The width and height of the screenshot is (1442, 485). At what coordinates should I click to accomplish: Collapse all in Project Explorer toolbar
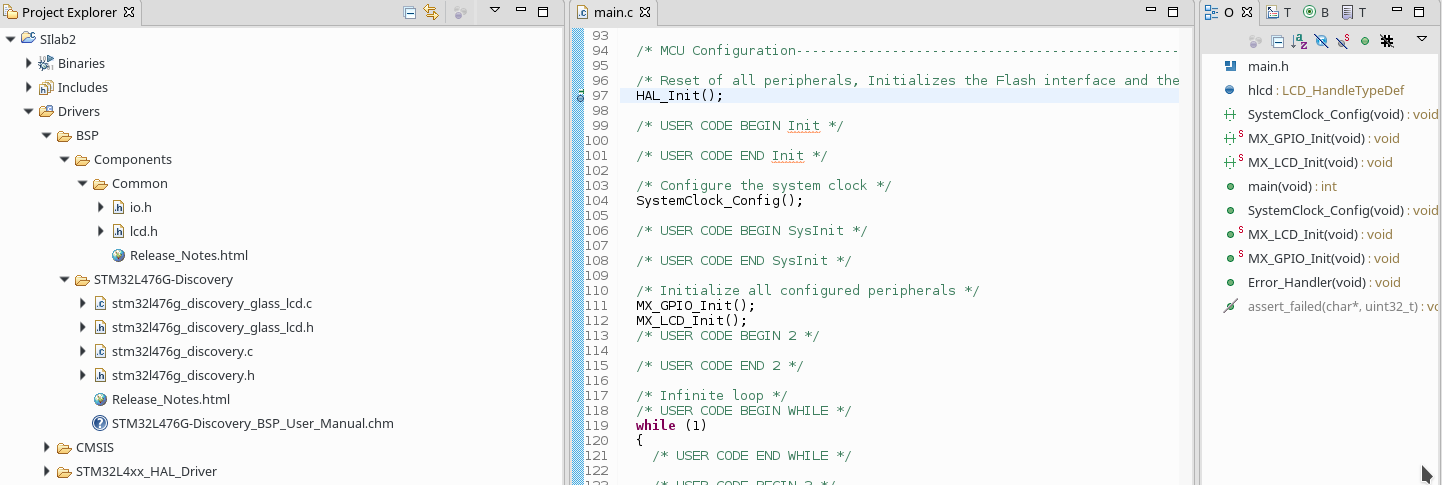(x=410, y=13)
